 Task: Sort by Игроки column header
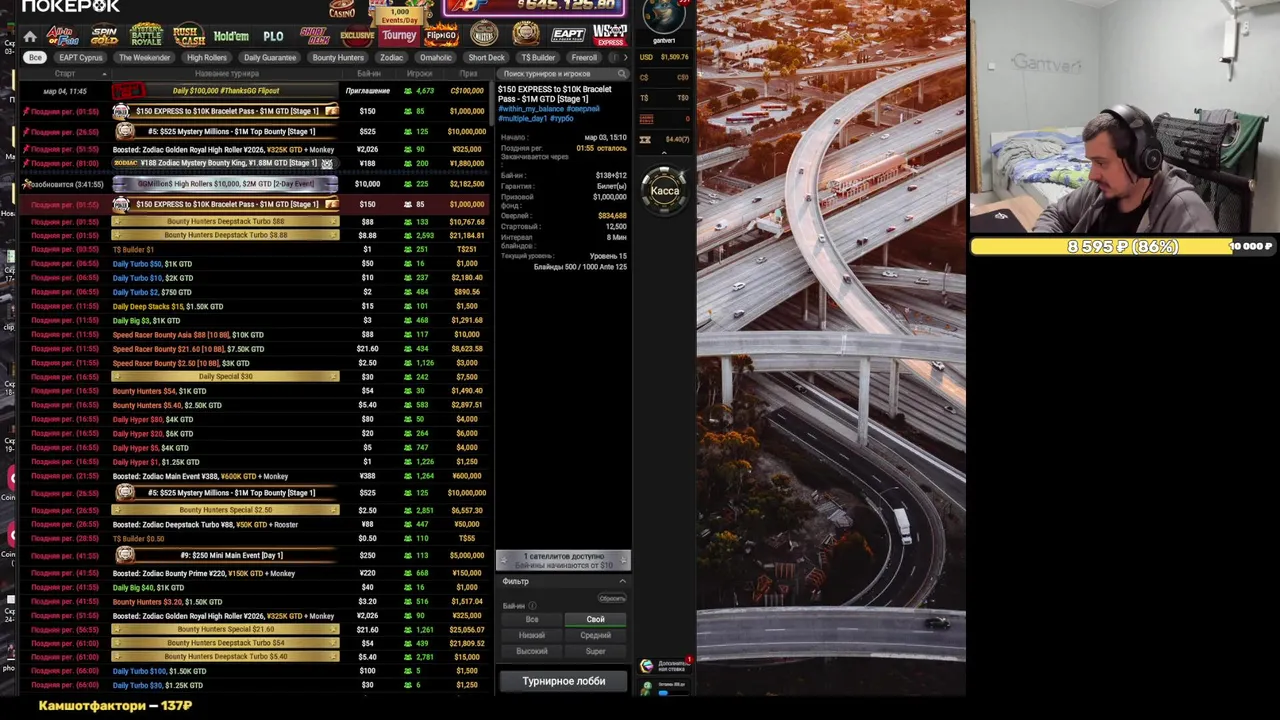419,74
